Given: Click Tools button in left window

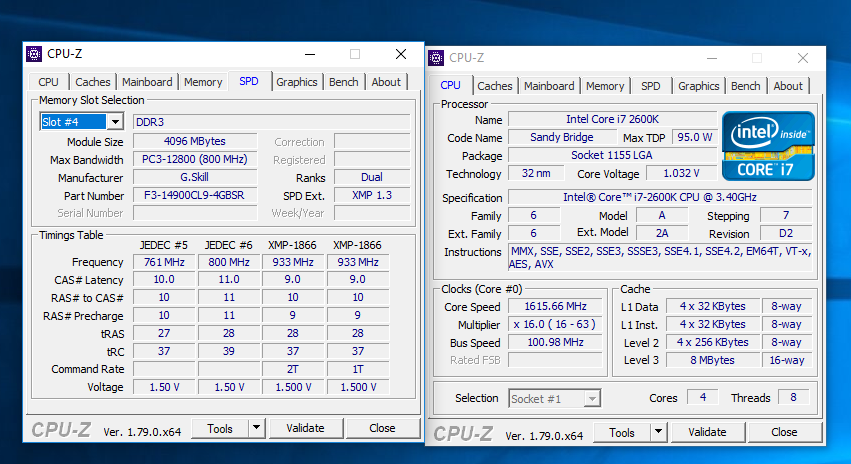Looking at the screenshot, I should [x=220, y=429].
